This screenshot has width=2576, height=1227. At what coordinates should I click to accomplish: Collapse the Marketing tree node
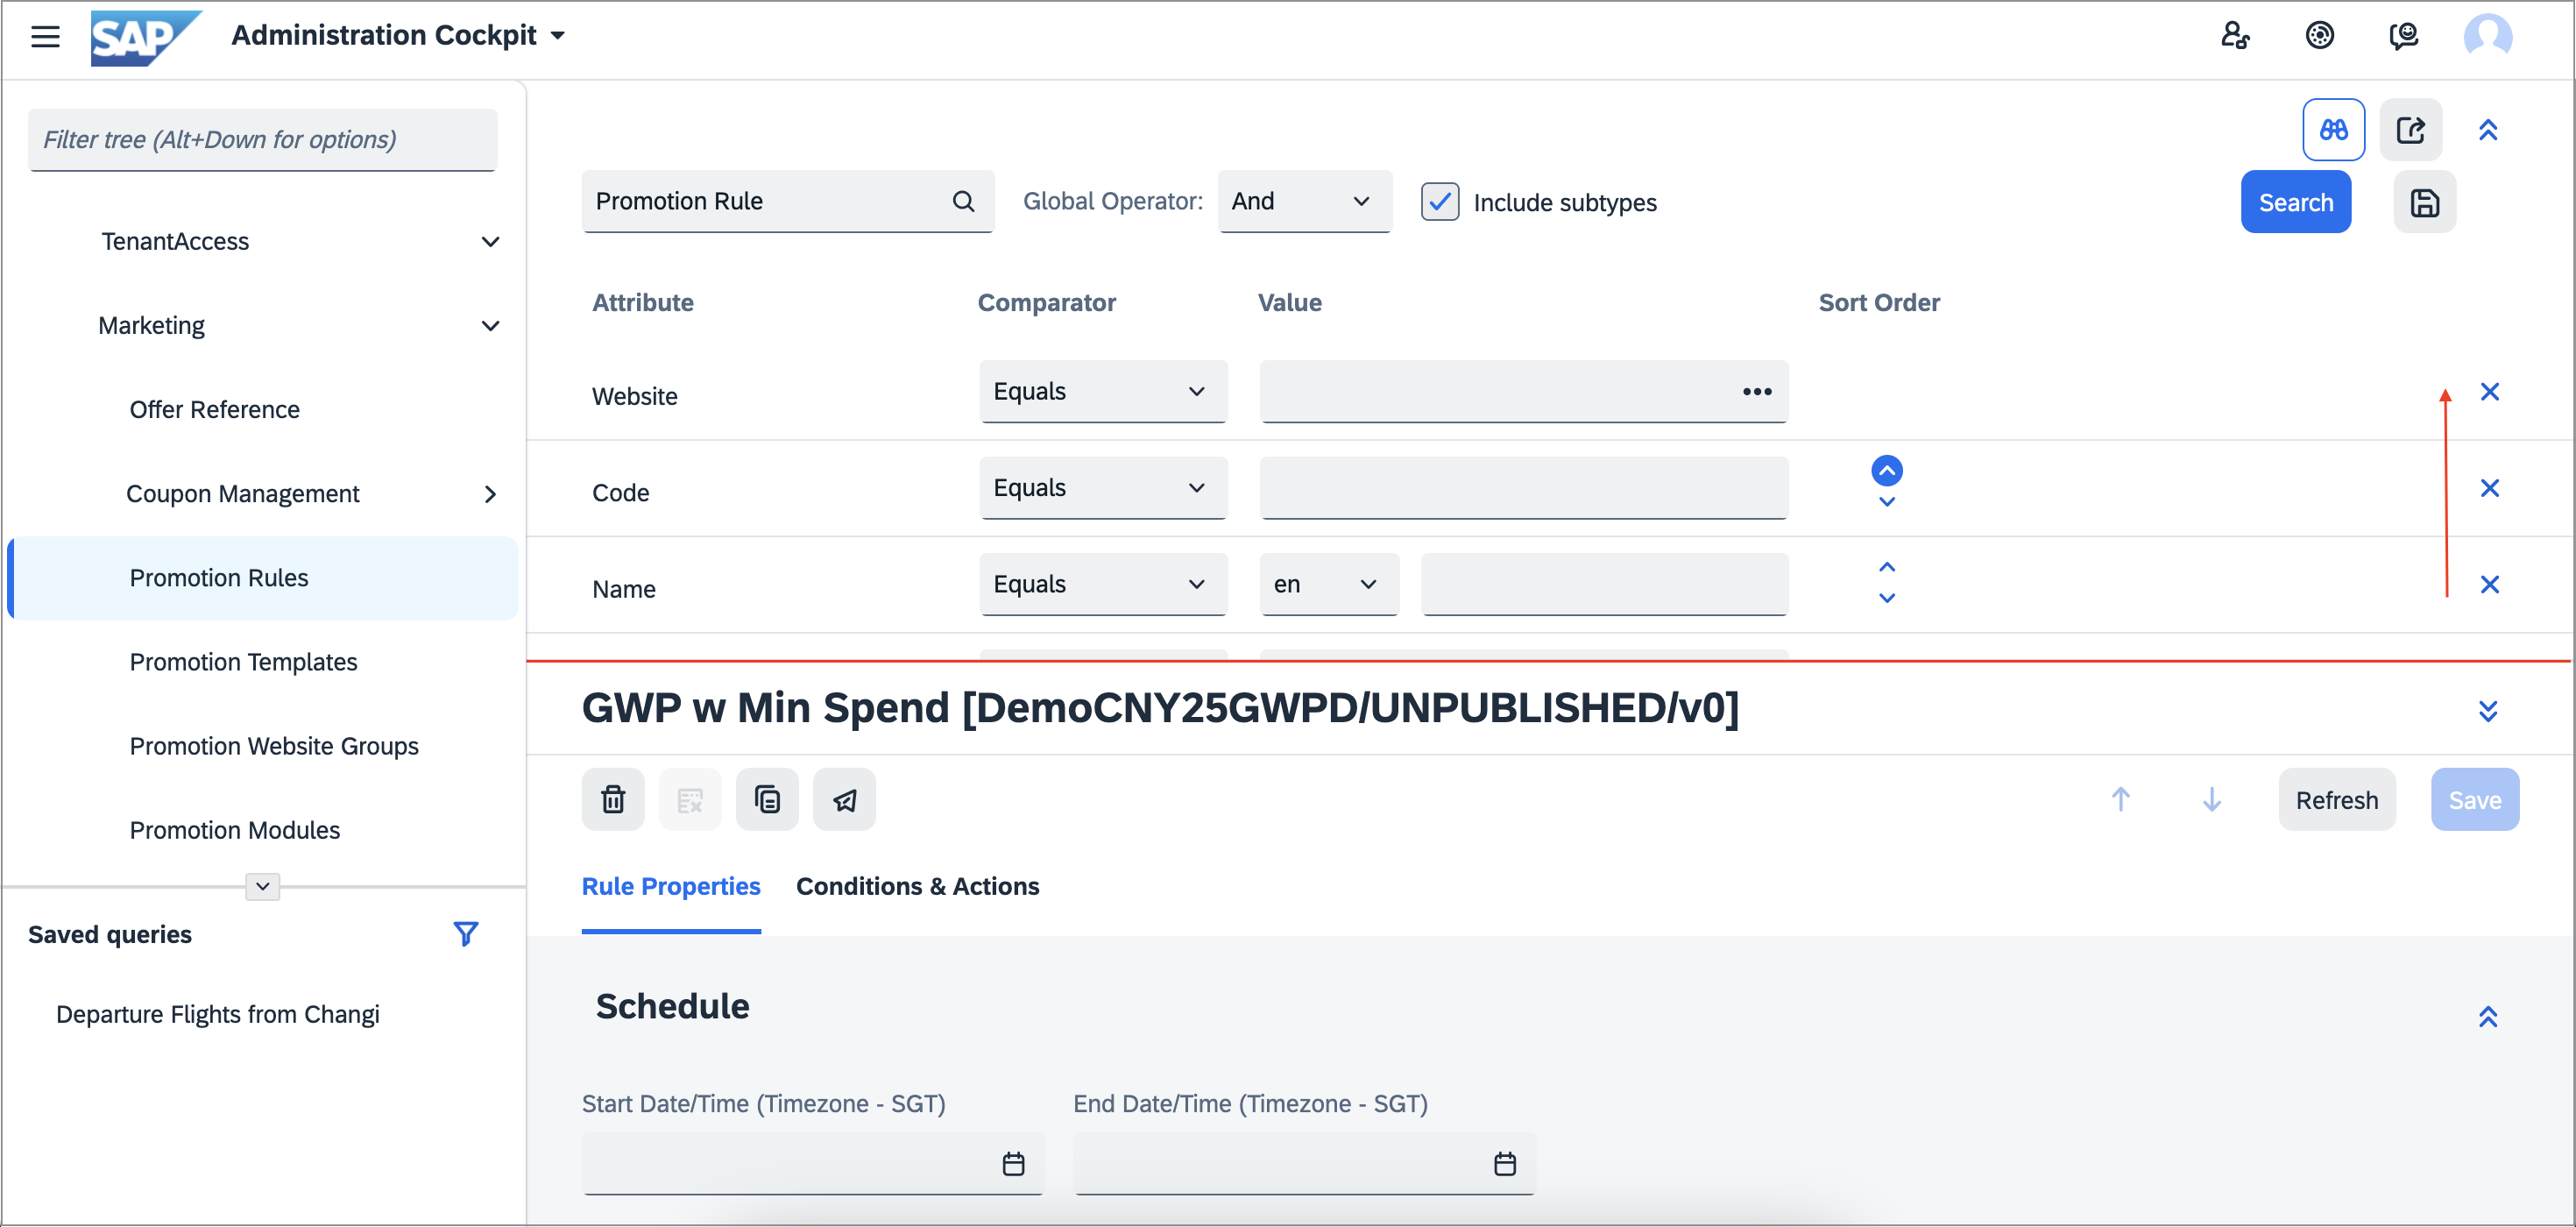pos(490,326)
